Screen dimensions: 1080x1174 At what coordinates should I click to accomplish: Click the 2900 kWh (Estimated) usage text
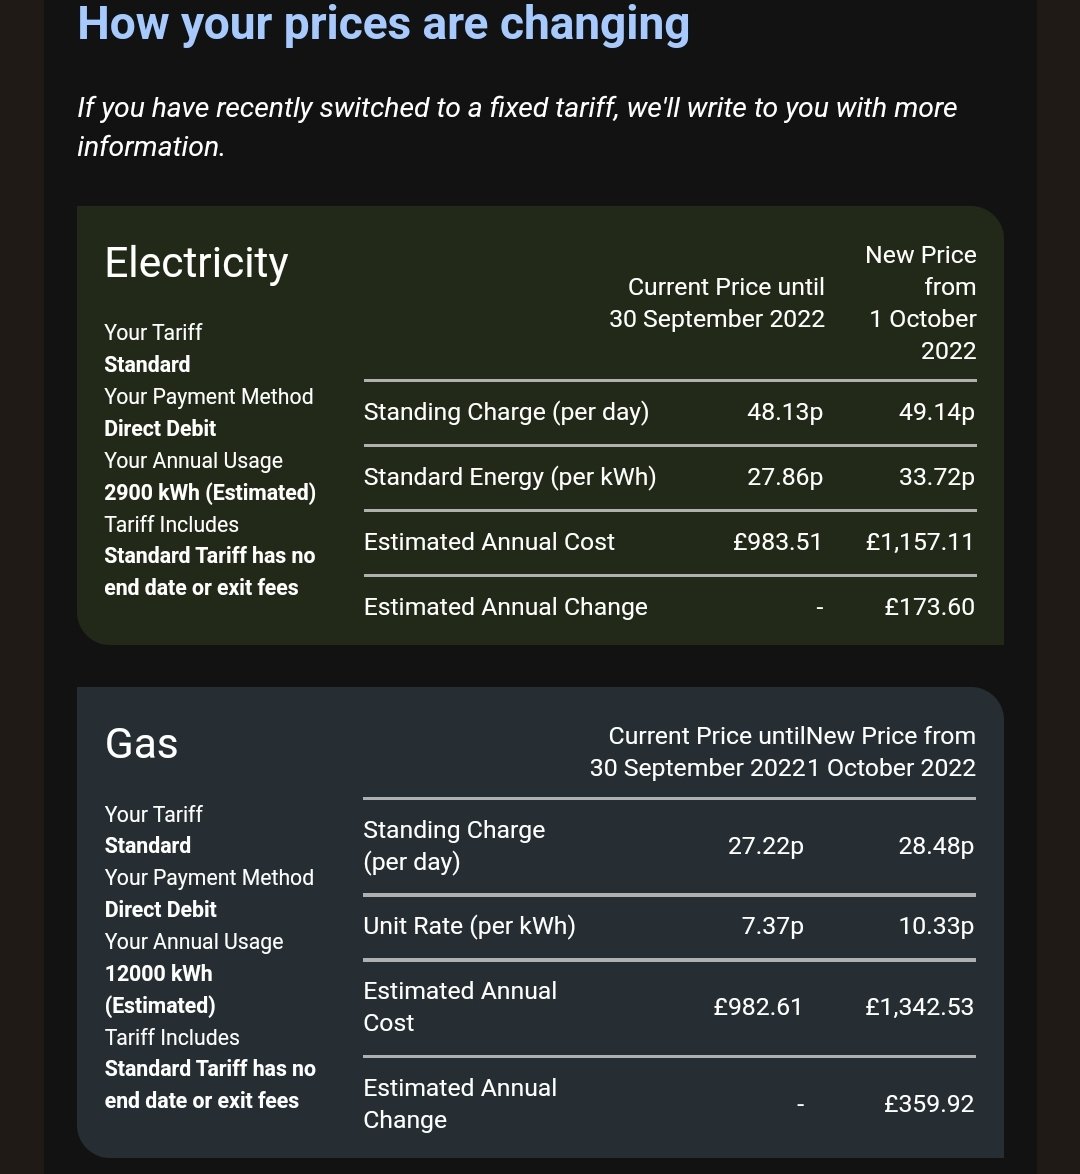(210, 493)
